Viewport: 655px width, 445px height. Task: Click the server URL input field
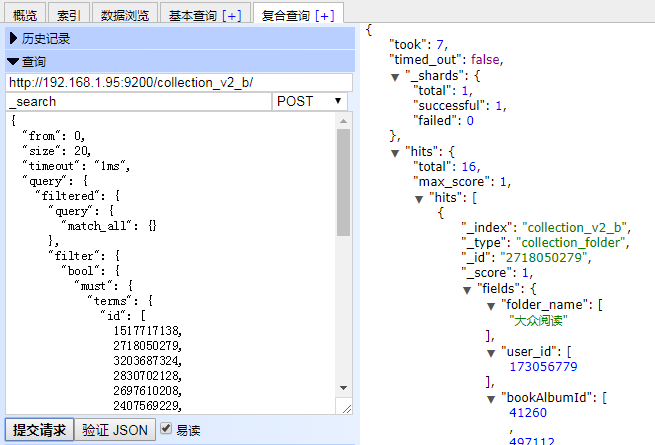point(178,82)
